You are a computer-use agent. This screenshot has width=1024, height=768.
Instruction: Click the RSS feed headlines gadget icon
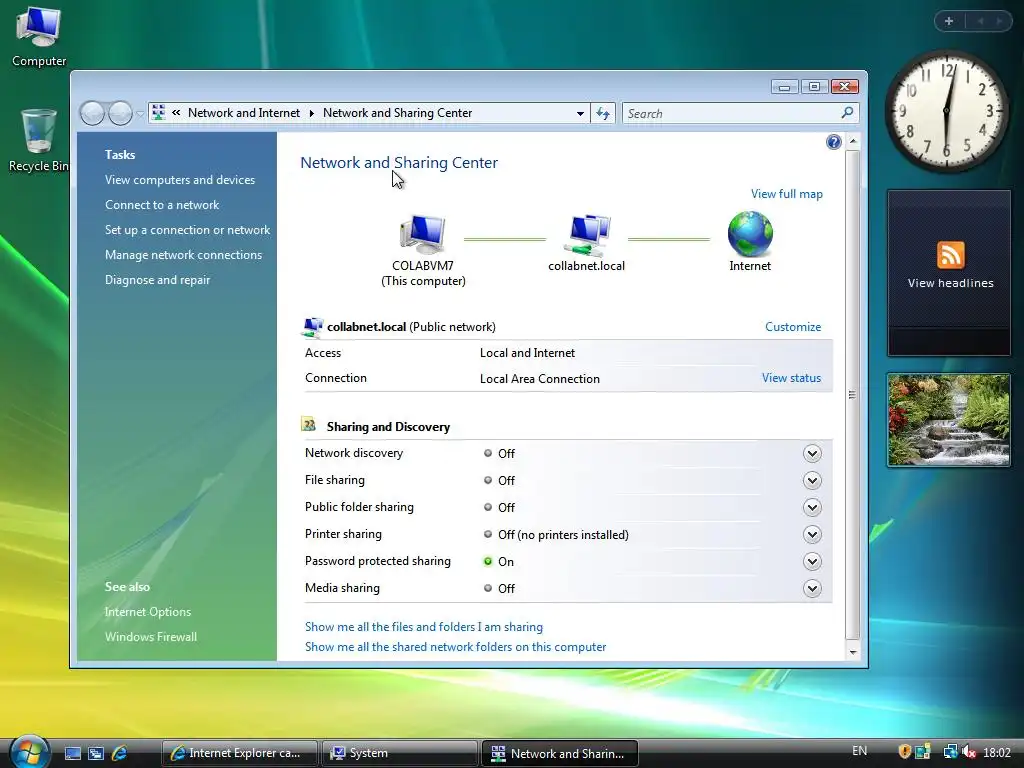pyautogui.click(x=950, y=255)
